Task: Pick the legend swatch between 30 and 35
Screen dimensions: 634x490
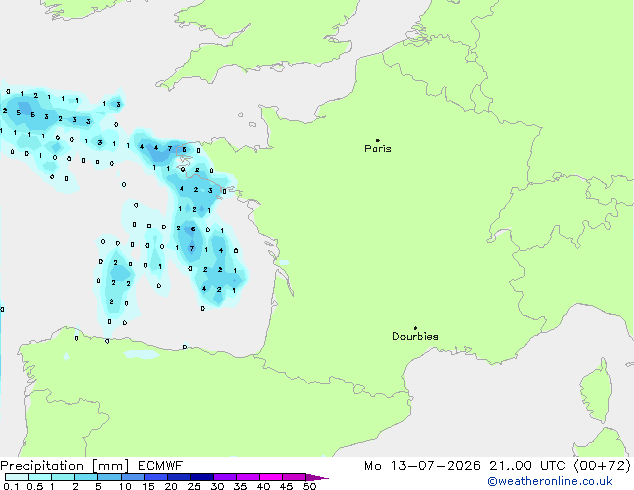Action: pyautogui.click(x=224, y=477)
